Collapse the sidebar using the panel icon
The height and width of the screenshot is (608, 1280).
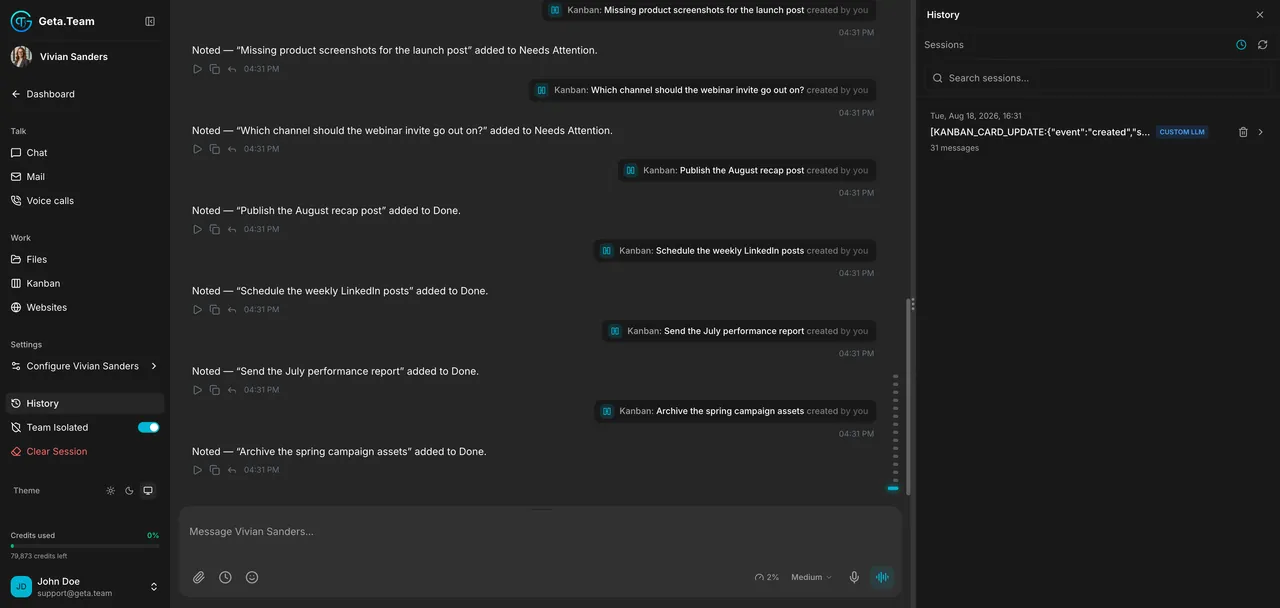tap(150, 21)
